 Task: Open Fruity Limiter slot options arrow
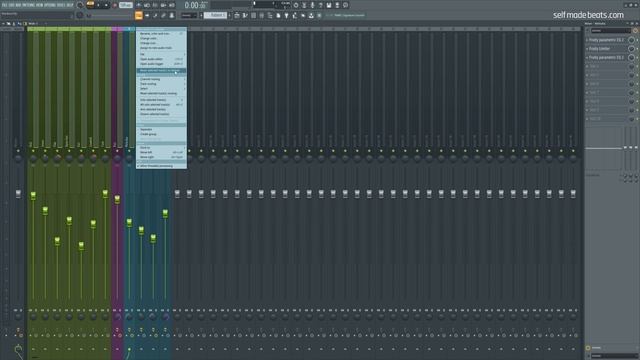[587, 49]
